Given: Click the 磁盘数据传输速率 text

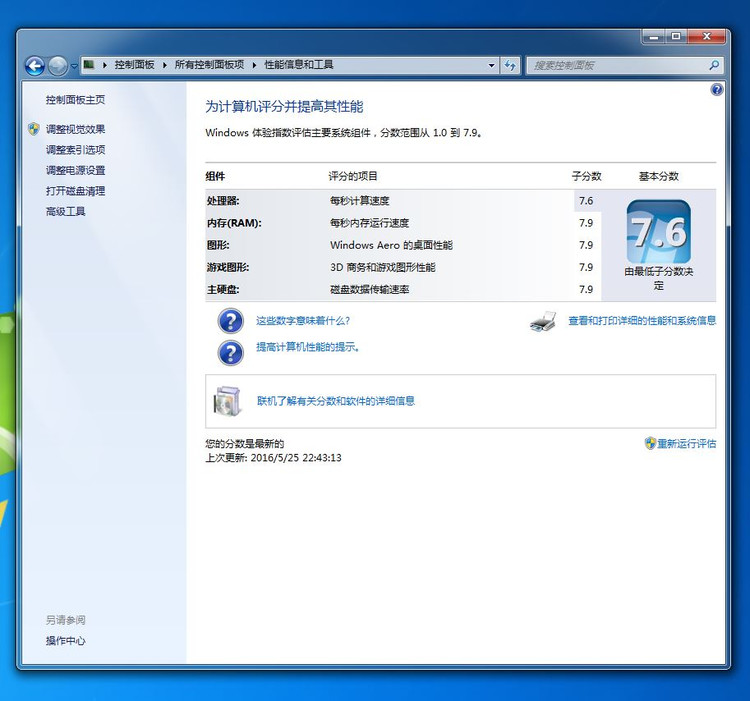Looking at the screenshot, I should 369,289.
